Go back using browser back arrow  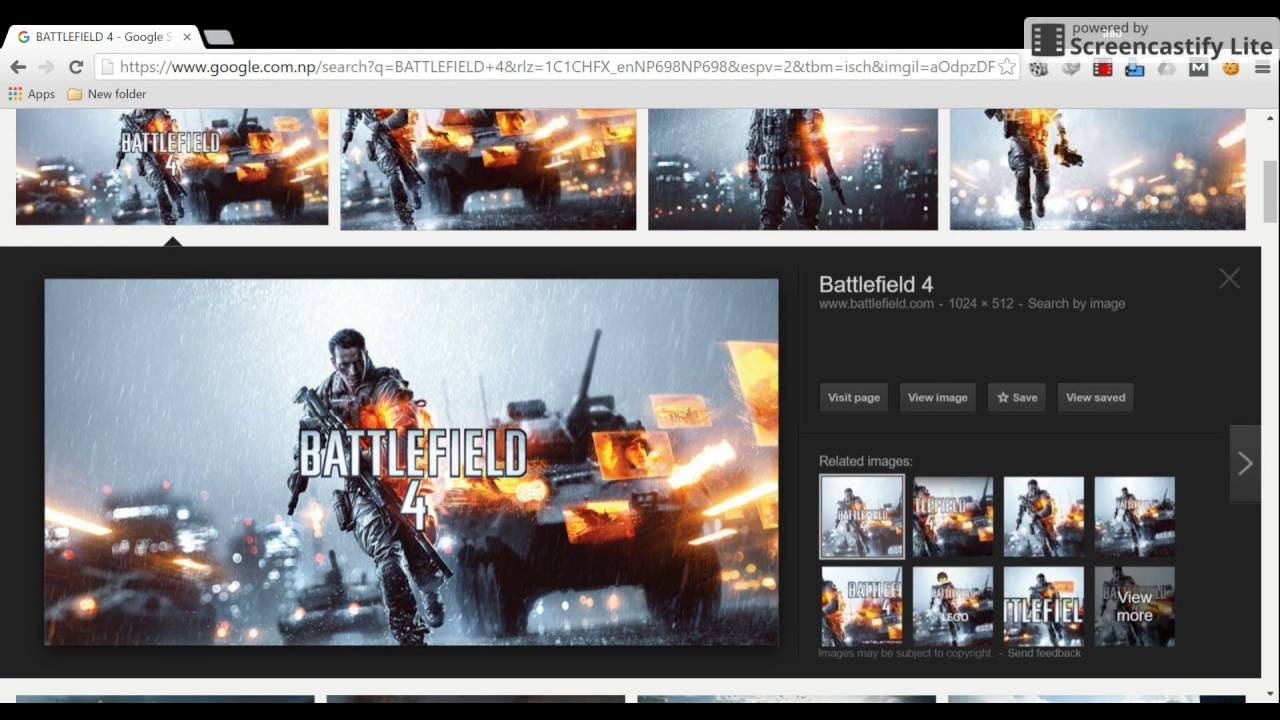point(18,67)
